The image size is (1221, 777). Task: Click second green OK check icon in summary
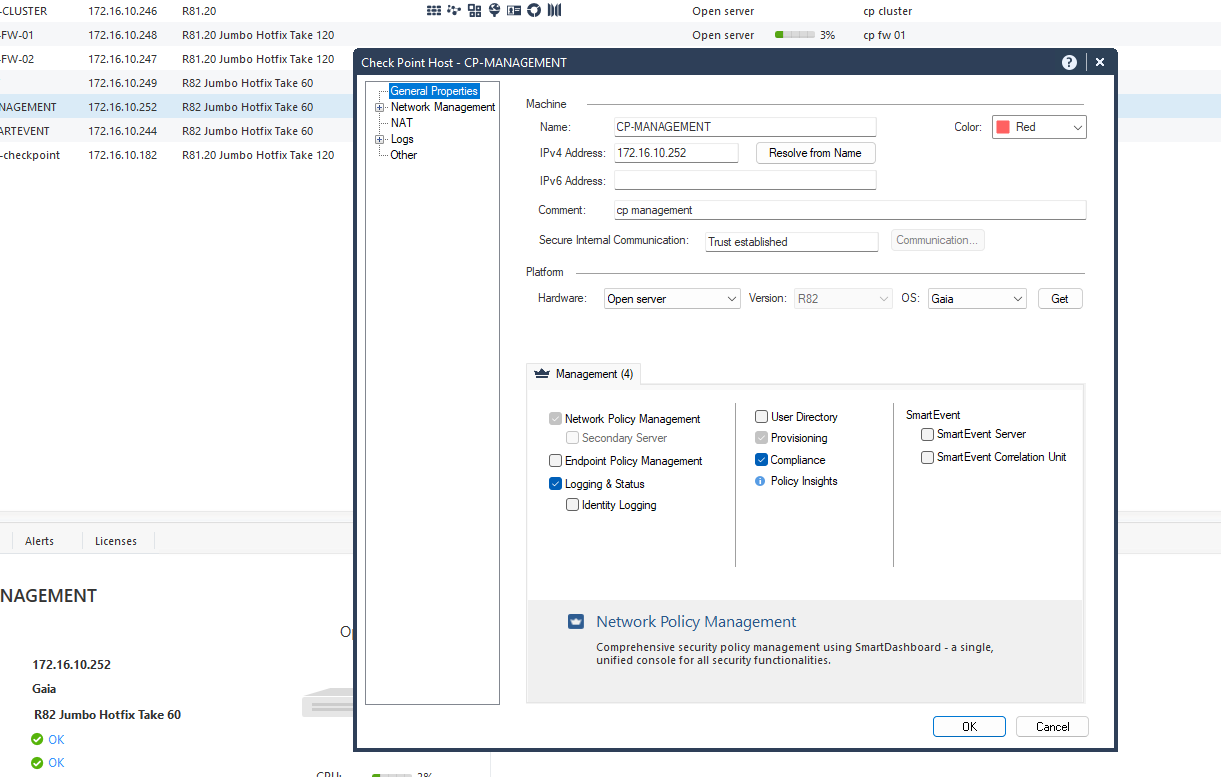pos(37,762)
